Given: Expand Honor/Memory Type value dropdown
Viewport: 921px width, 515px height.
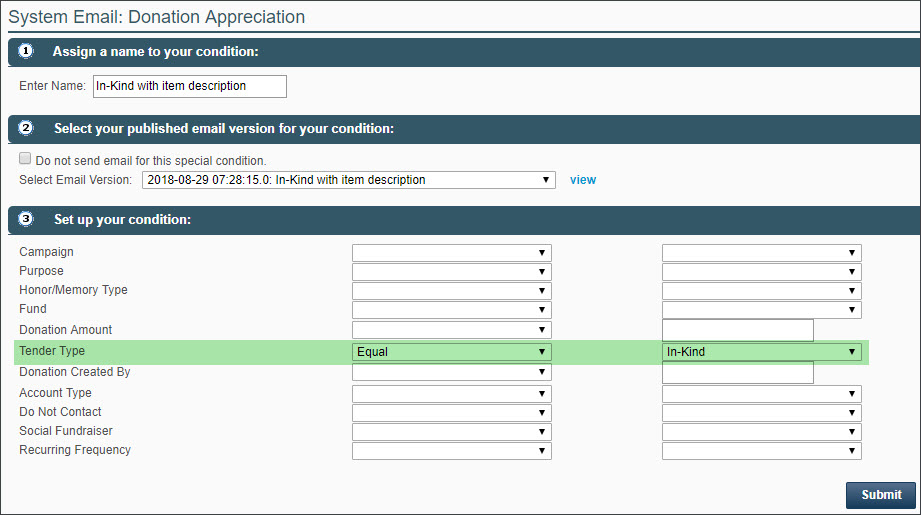Looking at the screenshot, I should point(761,291).
